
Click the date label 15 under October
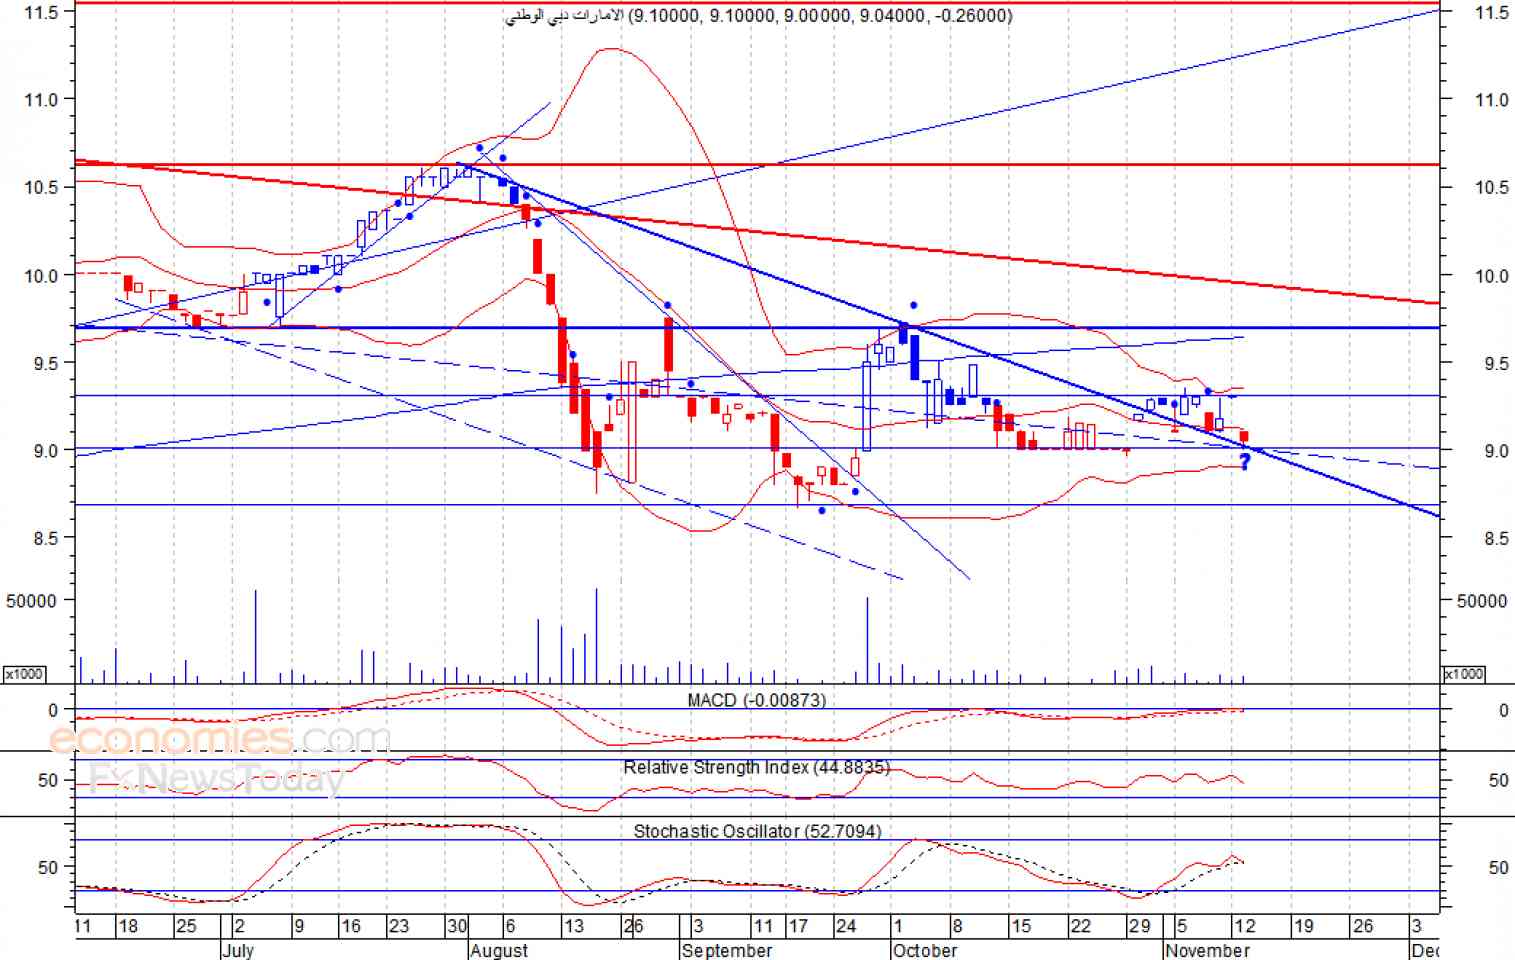[x=1020, y=926]
